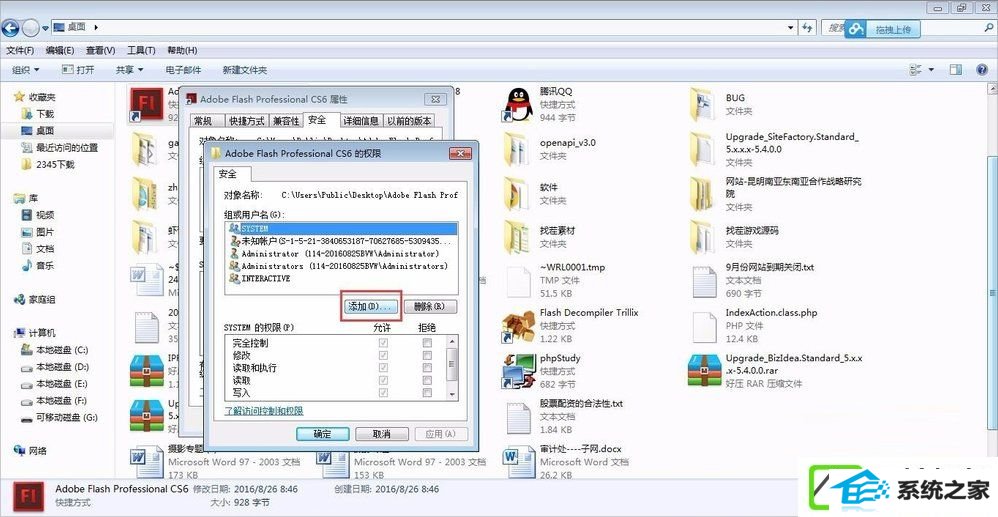Open the 帮助(H) menu
998x517 pixels.
(182, 50)
